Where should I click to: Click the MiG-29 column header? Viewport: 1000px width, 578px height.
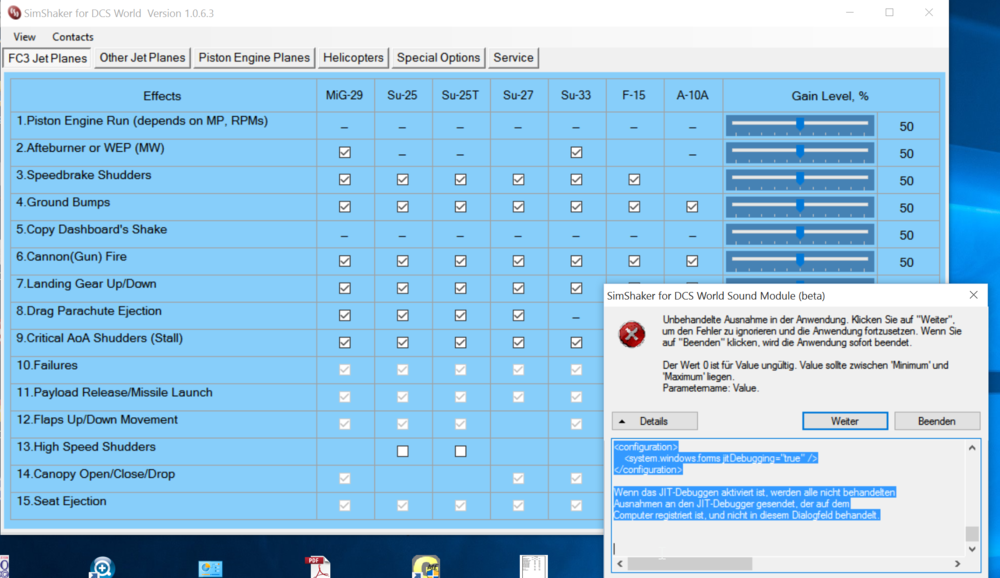tap(344, 96)
